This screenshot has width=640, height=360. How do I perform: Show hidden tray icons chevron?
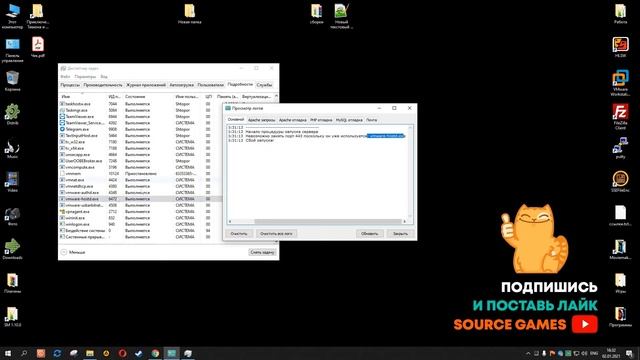point(528,353)
